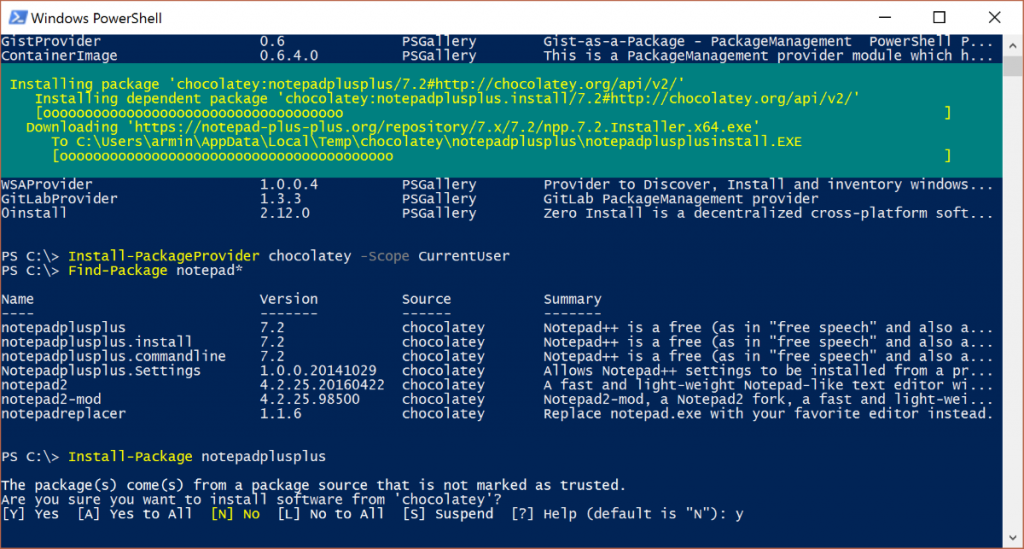Click the PowerShell icon in the title bar
The width and height of the screenshot is (1024, 549).
click(18, 18)
